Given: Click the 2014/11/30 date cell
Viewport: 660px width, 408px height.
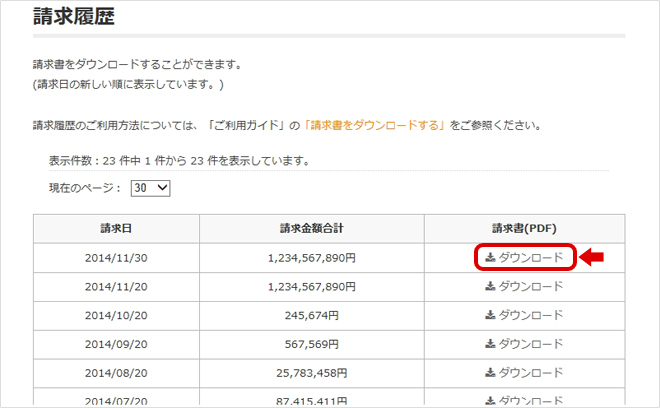Looking at the screenshot, I should click(x=116, y=258).
